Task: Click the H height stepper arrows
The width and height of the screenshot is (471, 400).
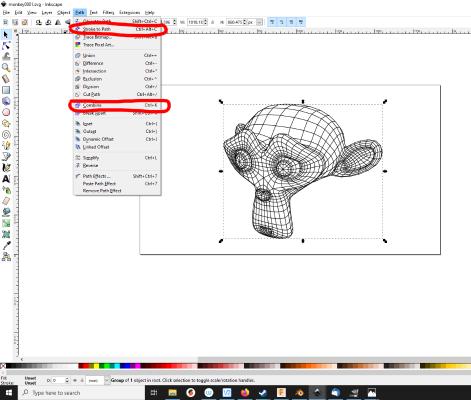Action: click(245, 22)
